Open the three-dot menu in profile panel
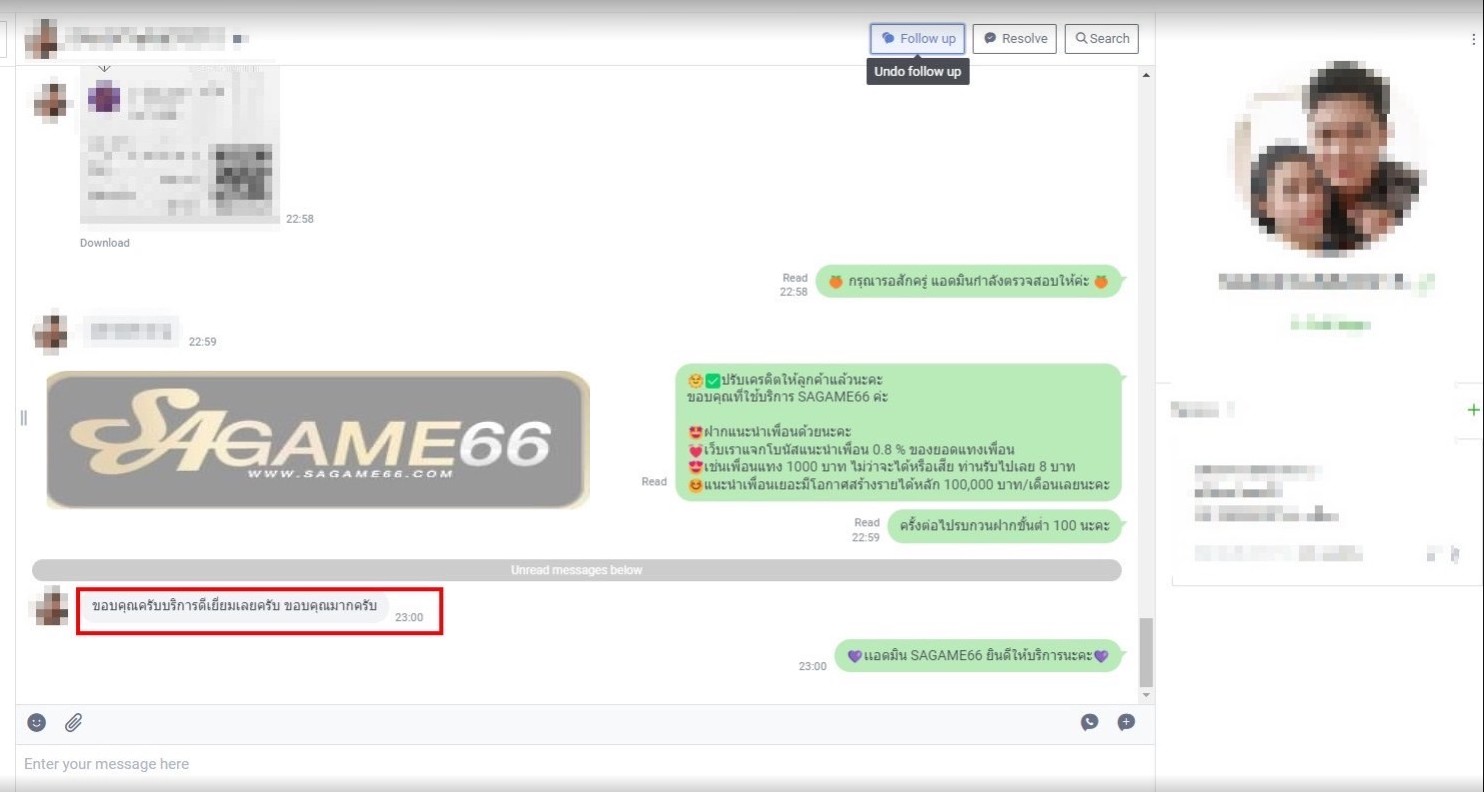 (x=1473, y=39)
